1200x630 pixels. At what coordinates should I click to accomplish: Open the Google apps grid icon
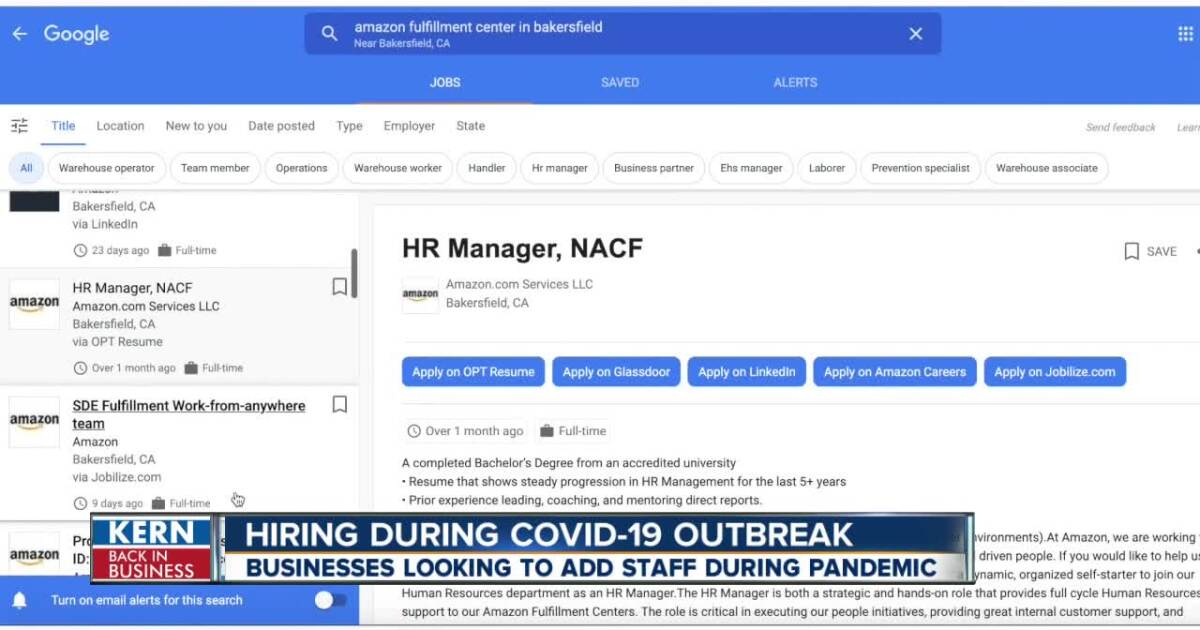click(x=1185, y=34)
